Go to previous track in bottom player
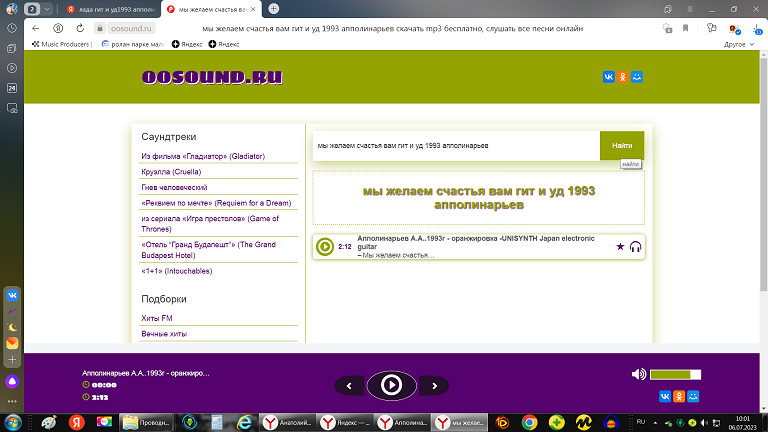768x432 pixels. (x=349, y=386)
